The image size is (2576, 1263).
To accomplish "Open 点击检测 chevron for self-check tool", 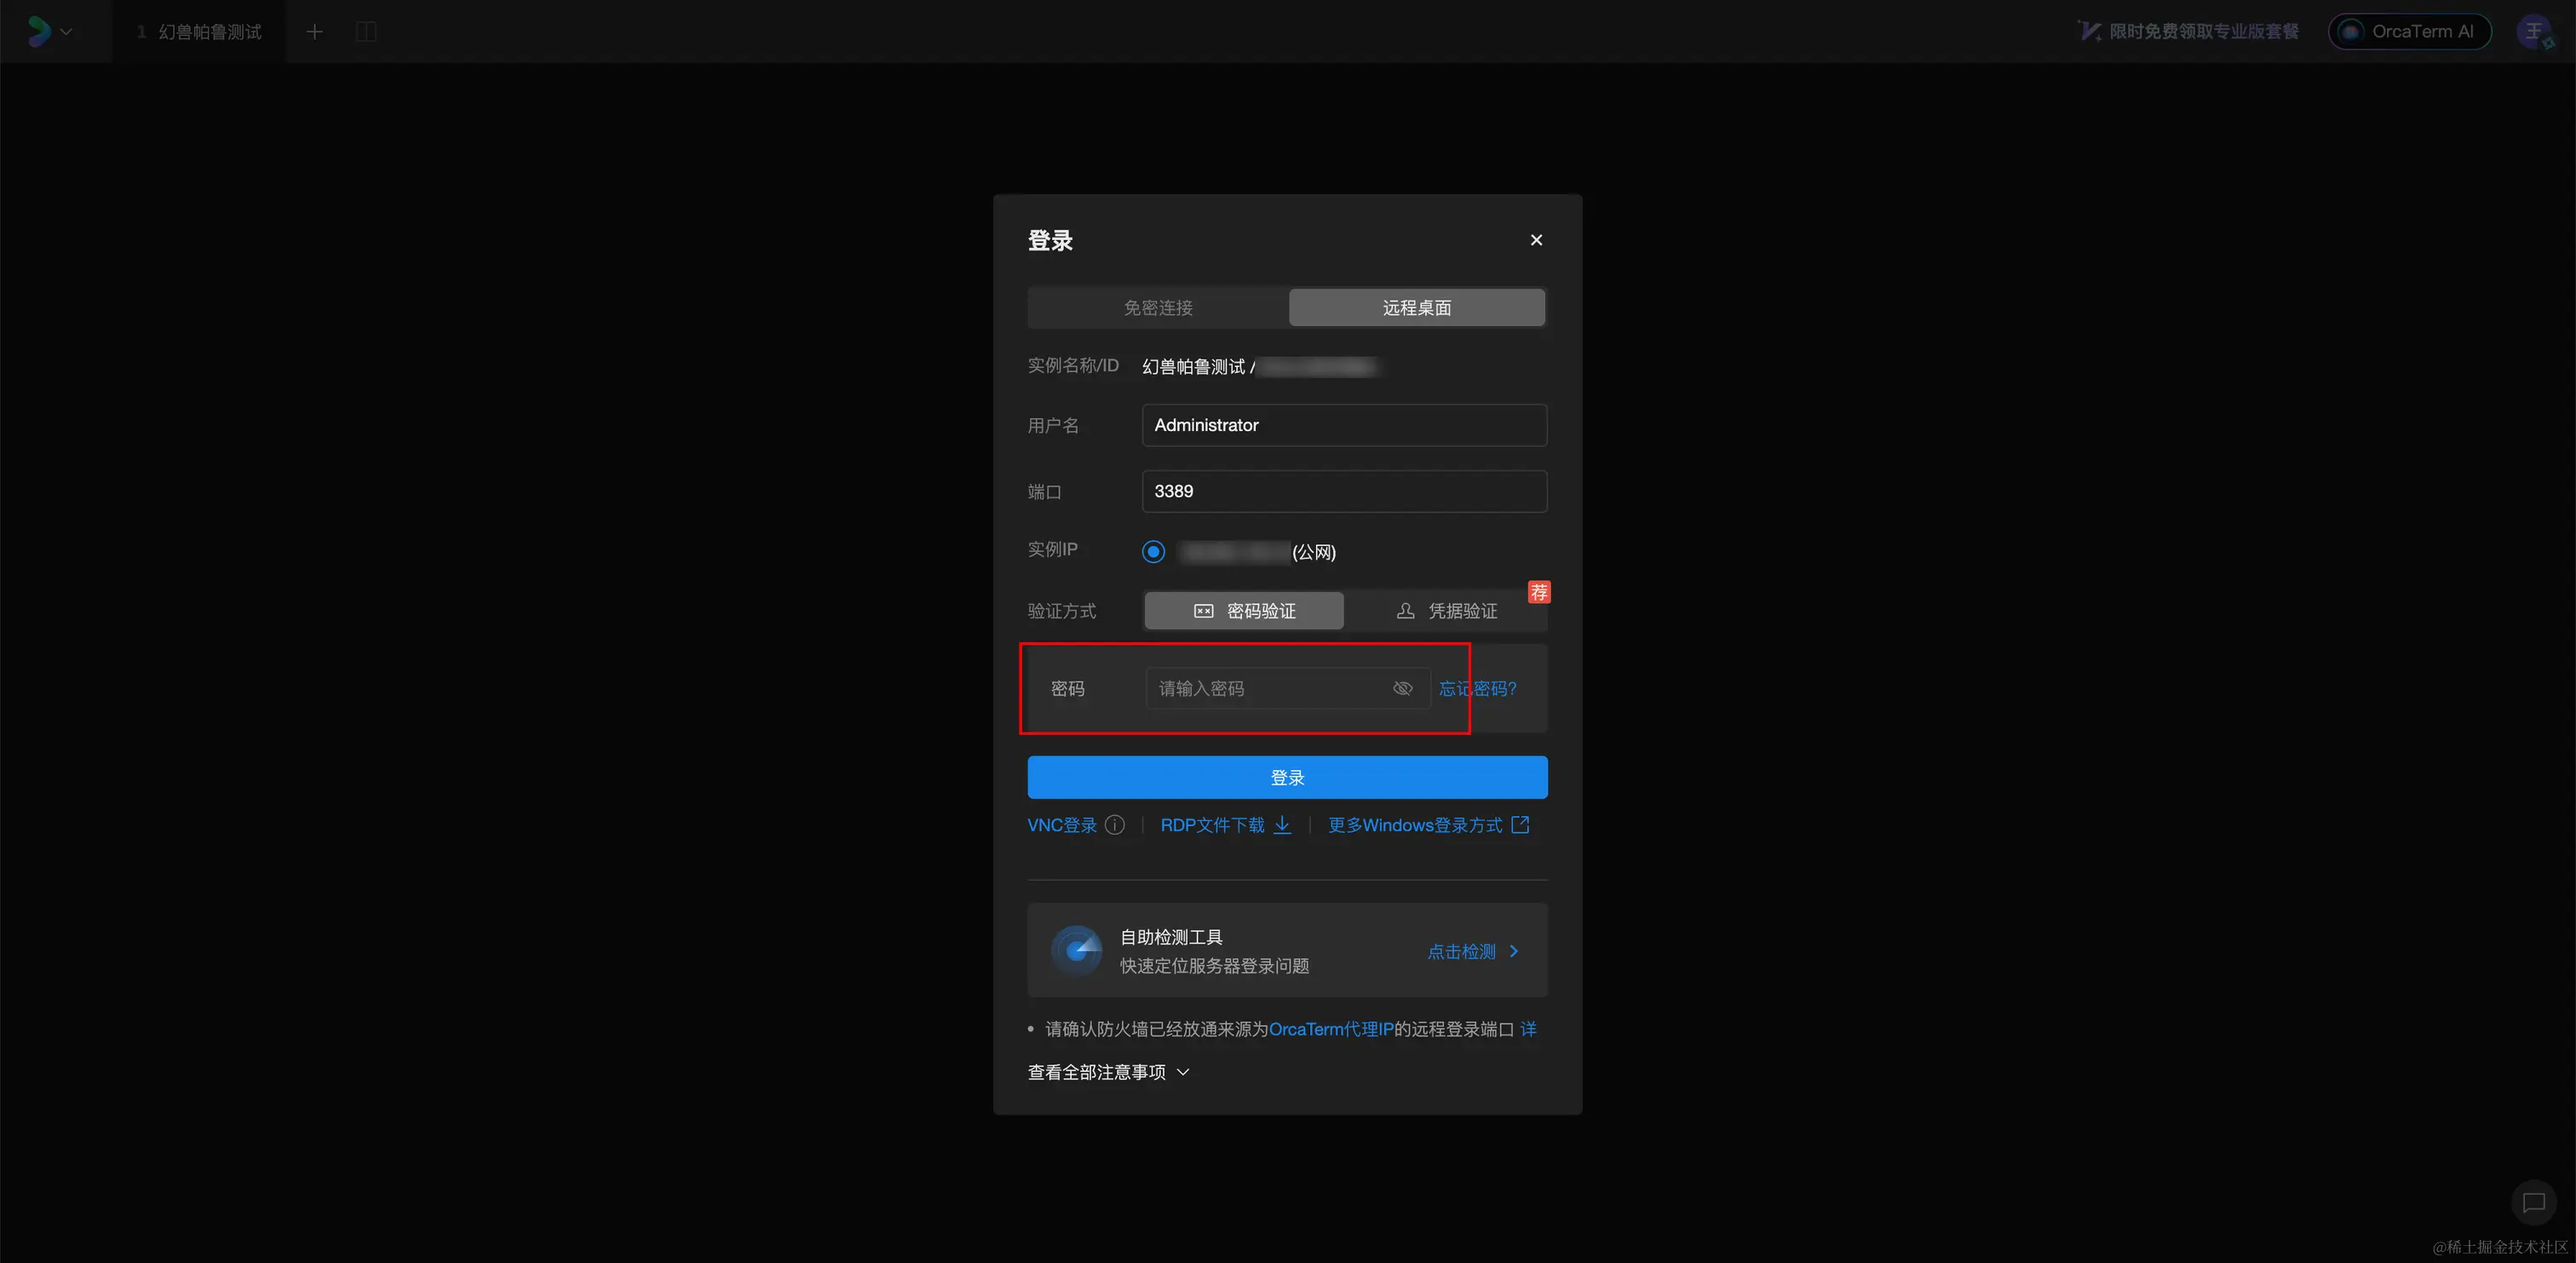I will pyautogui.click(x=1513, y=951).
